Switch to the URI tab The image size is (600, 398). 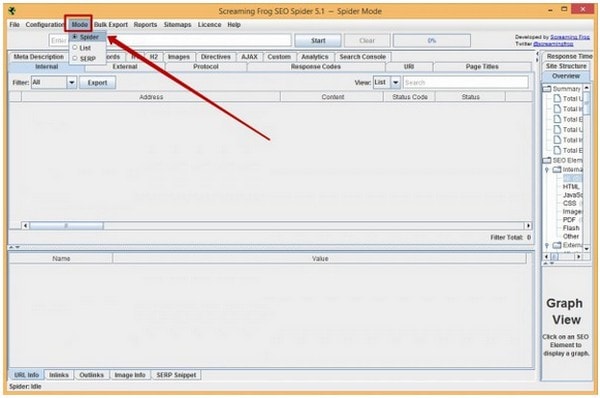(x=409, y=67)
